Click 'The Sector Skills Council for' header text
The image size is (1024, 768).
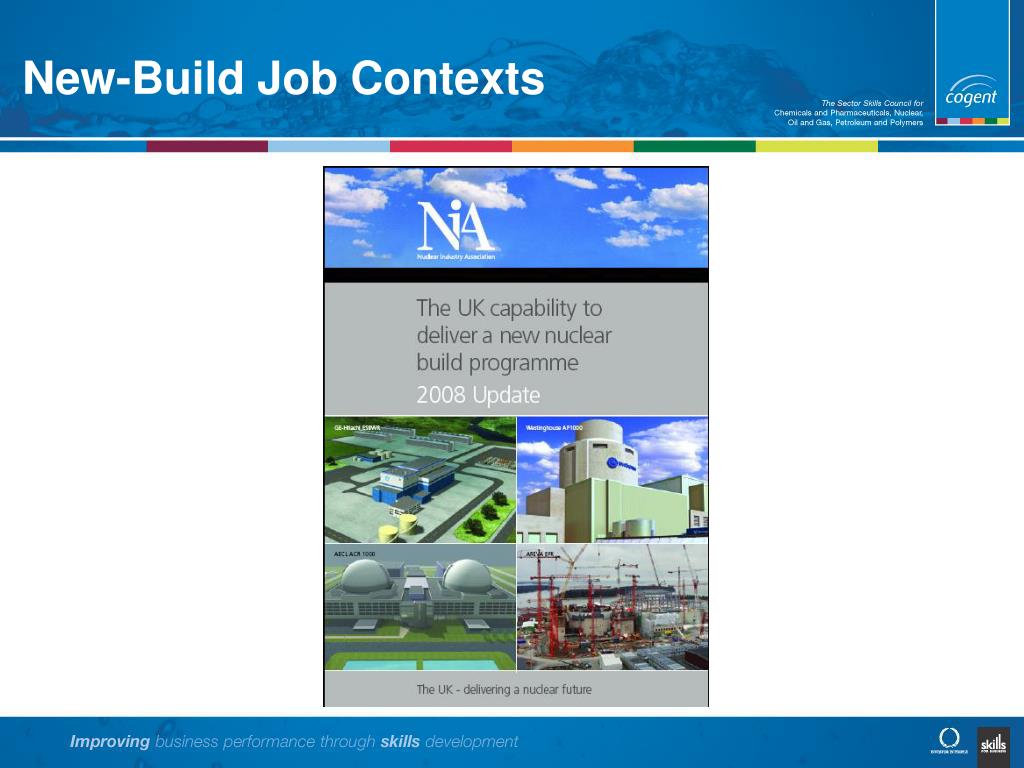coord(872,103)
